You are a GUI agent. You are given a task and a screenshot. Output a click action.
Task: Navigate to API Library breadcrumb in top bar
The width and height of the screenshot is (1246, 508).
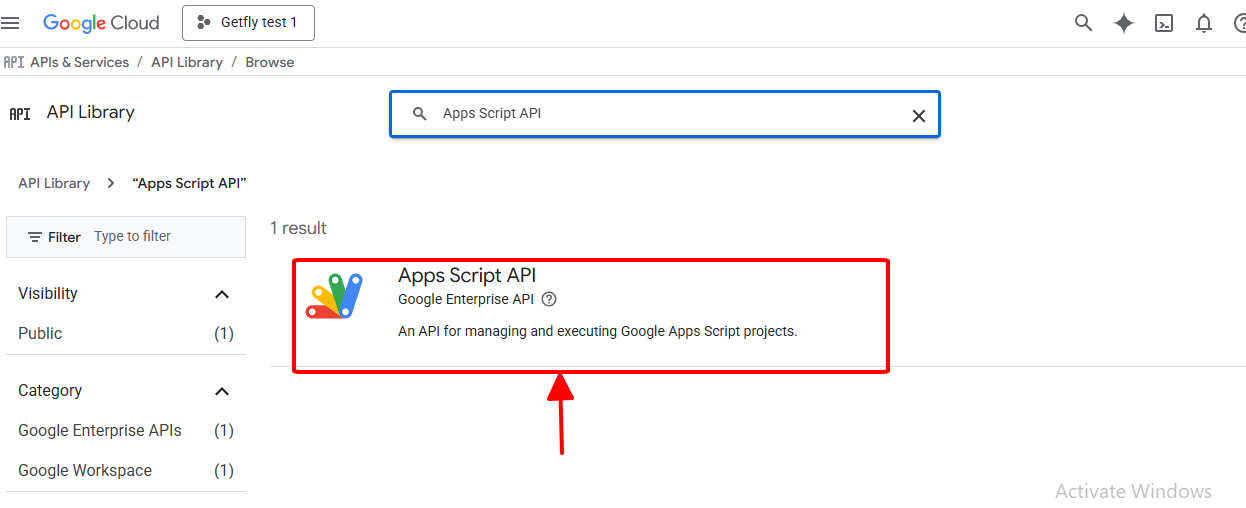pyautogui.click(x=187, y=62)
